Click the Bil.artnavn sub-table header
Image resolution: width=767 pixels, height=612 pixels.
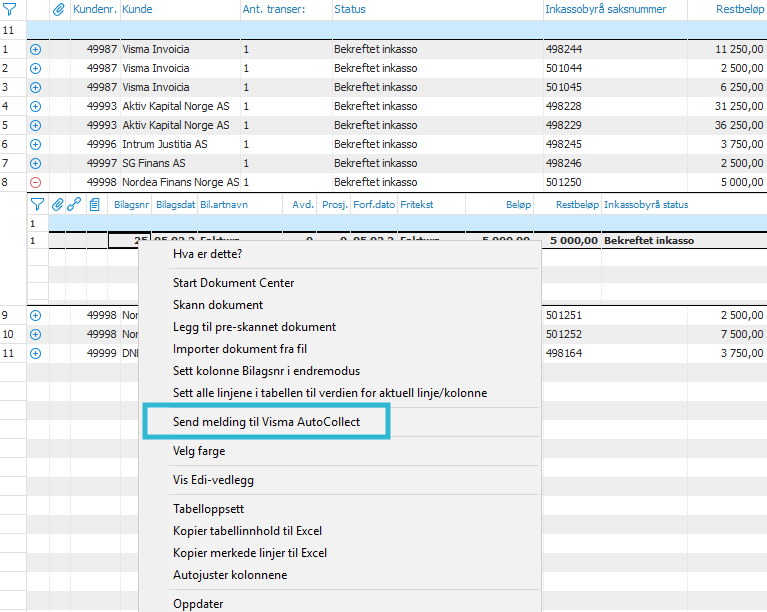224,204
